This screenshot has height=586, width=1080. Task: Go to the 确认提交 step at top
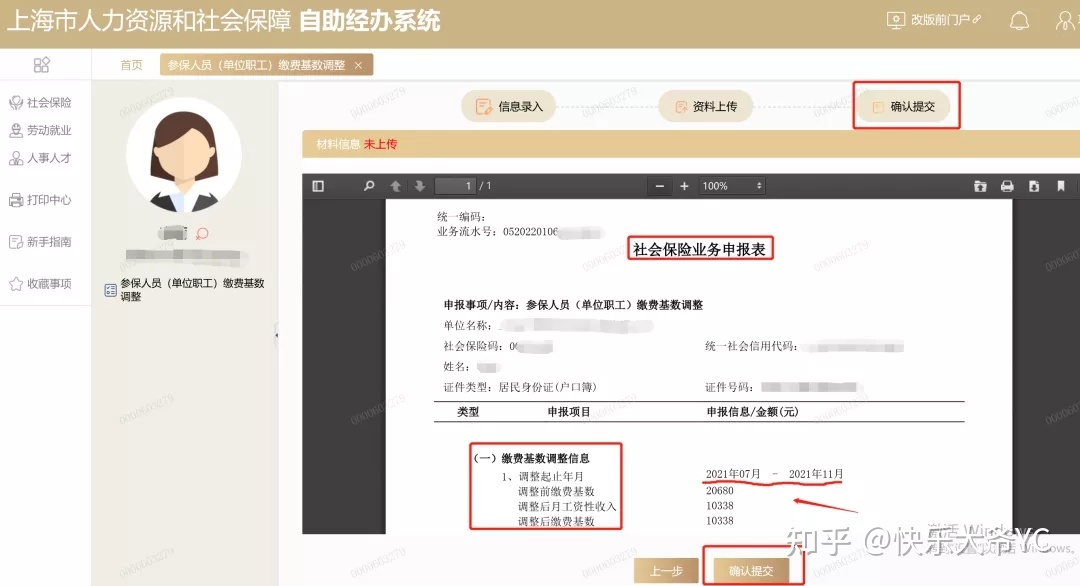click(904, 106)
